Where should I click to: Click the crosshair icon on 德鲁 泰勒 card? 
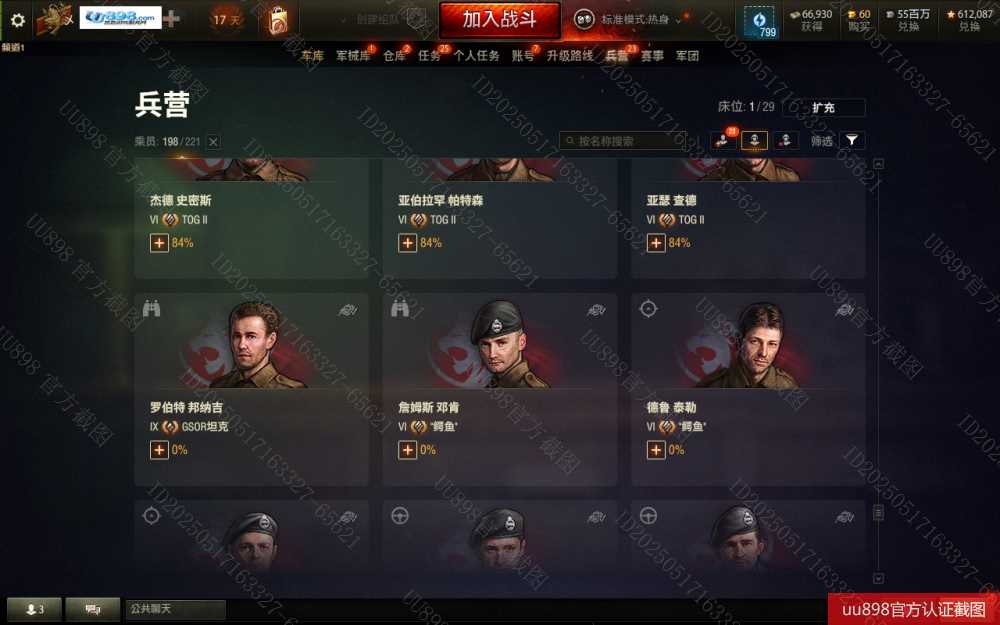tap(648, 309)
